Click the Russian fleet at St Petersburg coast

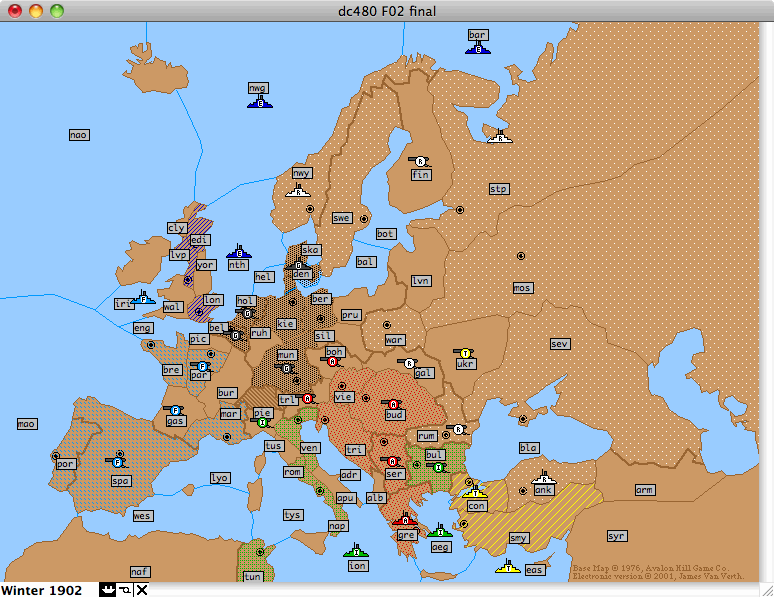pyautogui.click(x=500, y=136)
